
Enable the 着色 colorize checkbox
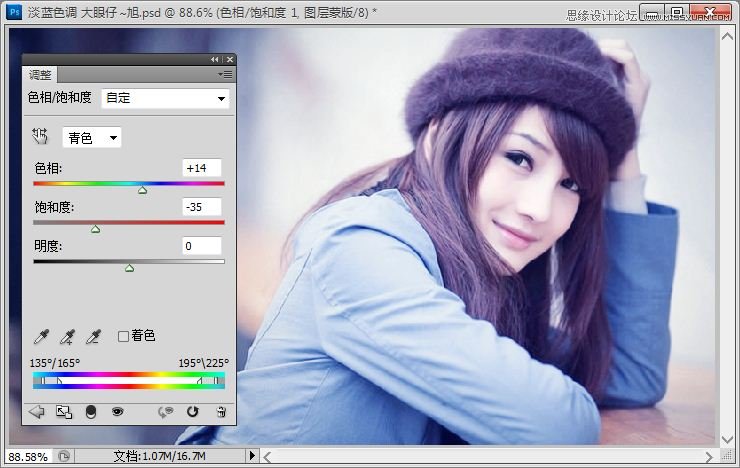point(123,336)
